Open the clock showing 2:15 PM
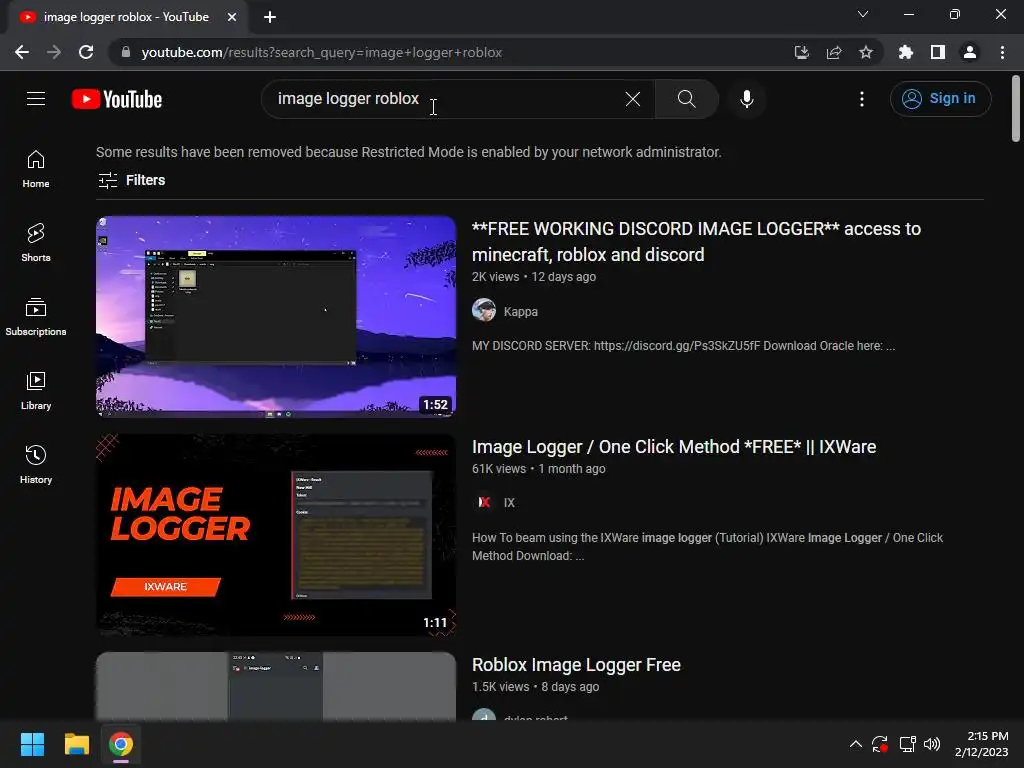The width and height of the screenshot is (1024, 768). (982, 744)
